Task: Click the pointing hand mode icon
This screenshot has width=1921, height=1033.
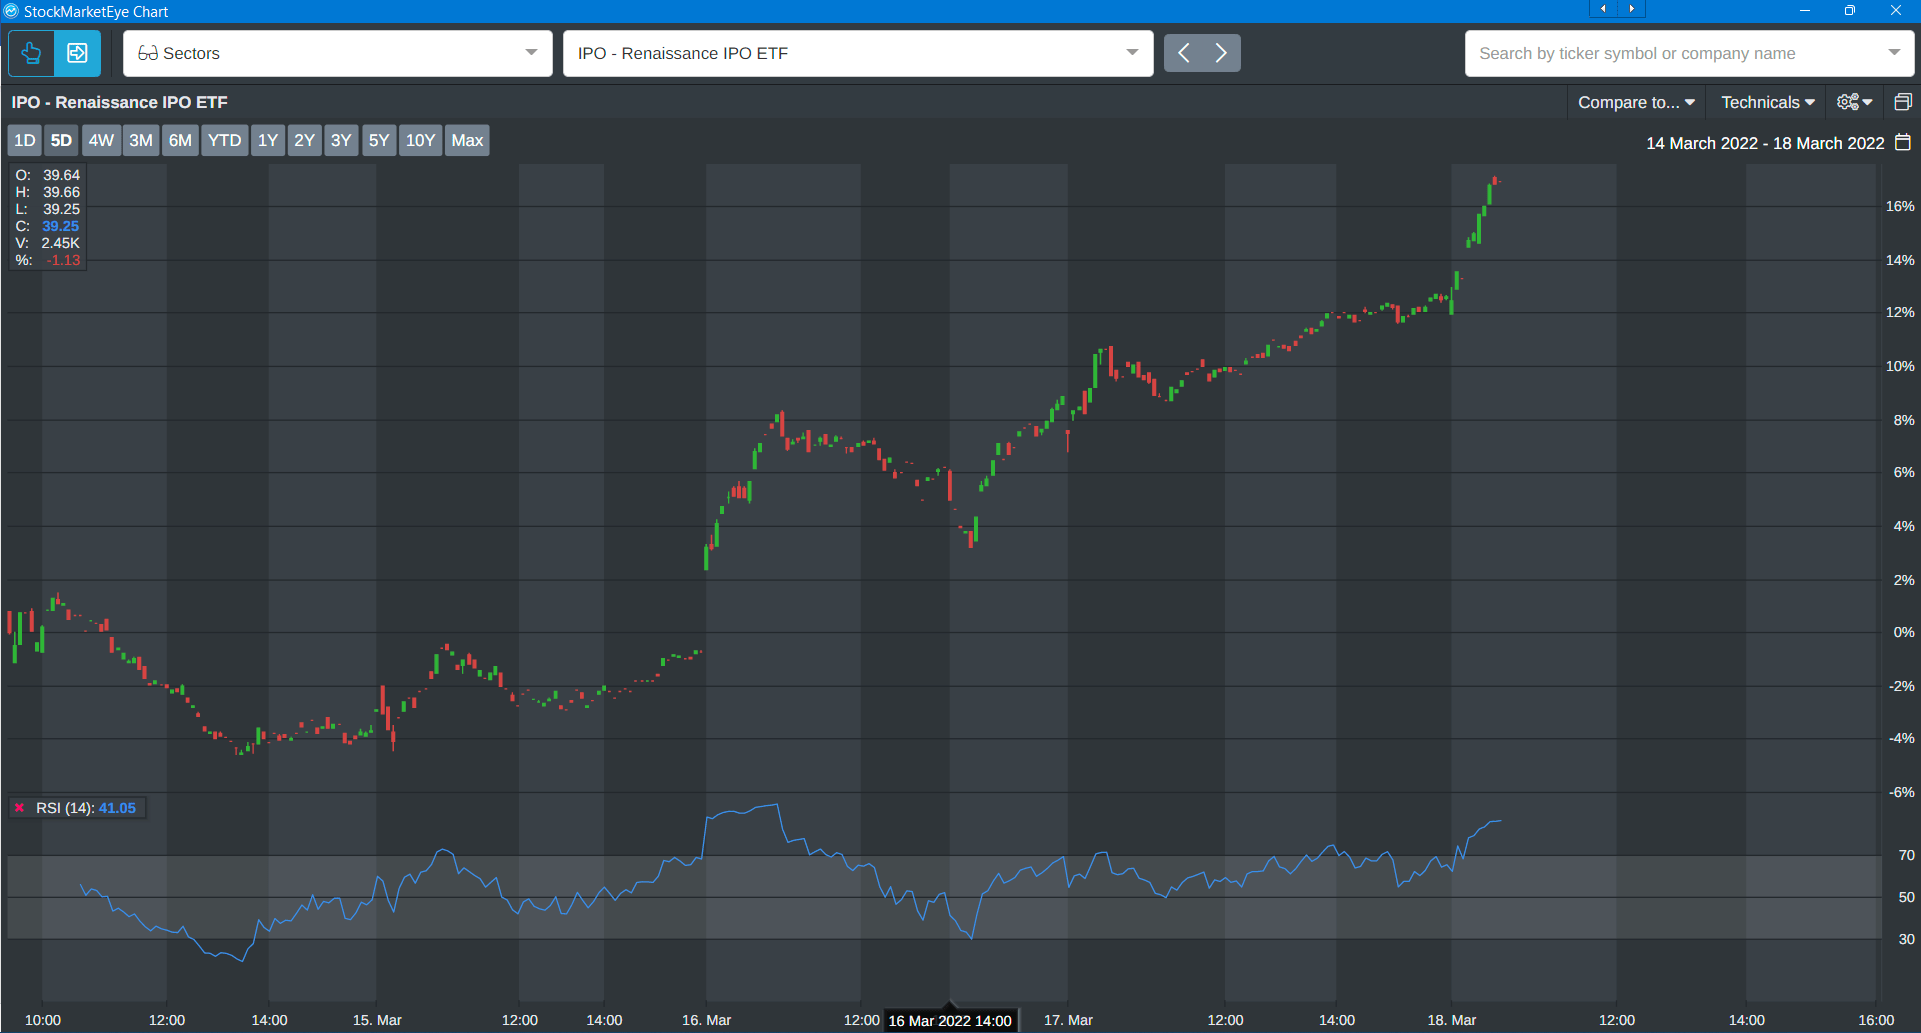Action: point(31,53)
